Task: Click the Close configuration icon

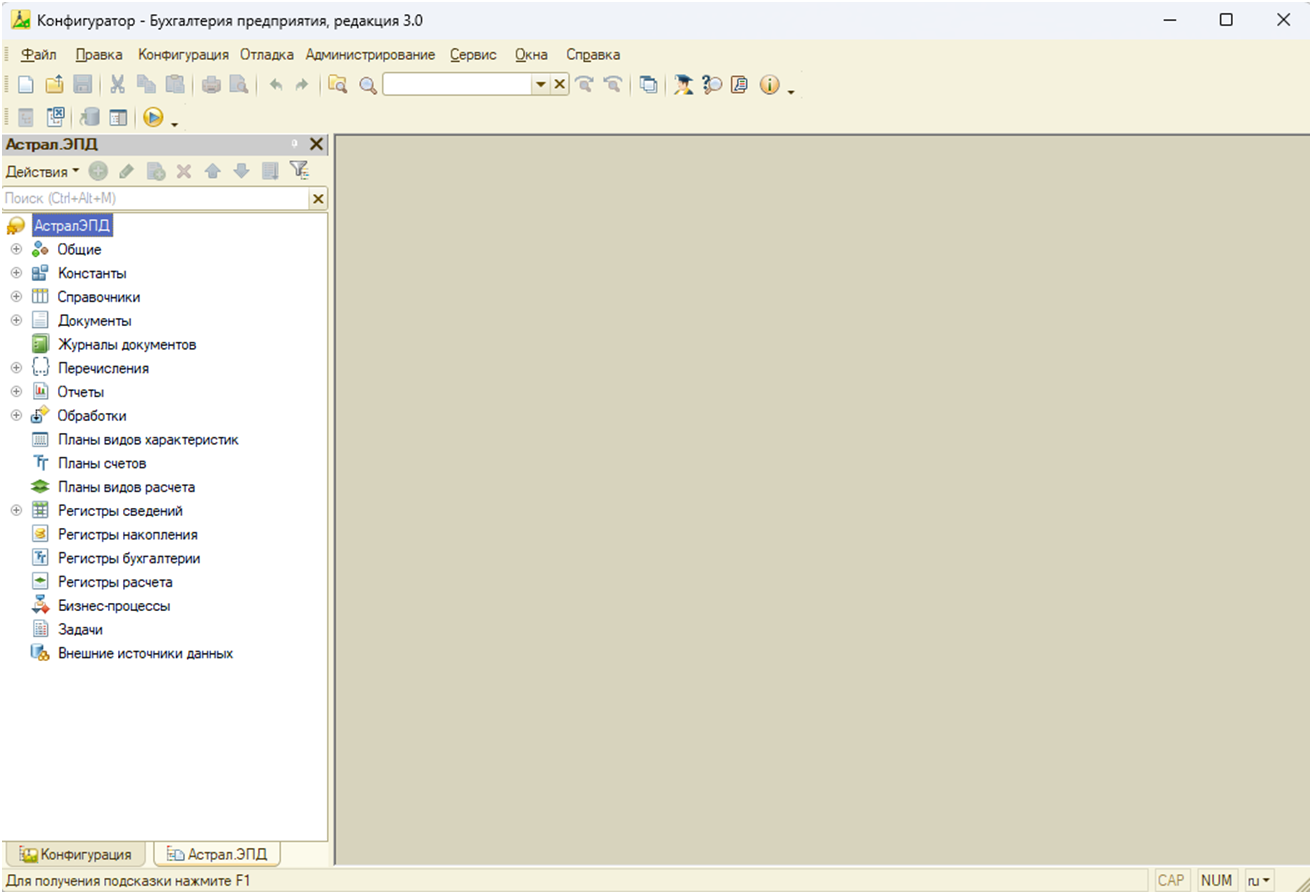Action: [56, 118]
